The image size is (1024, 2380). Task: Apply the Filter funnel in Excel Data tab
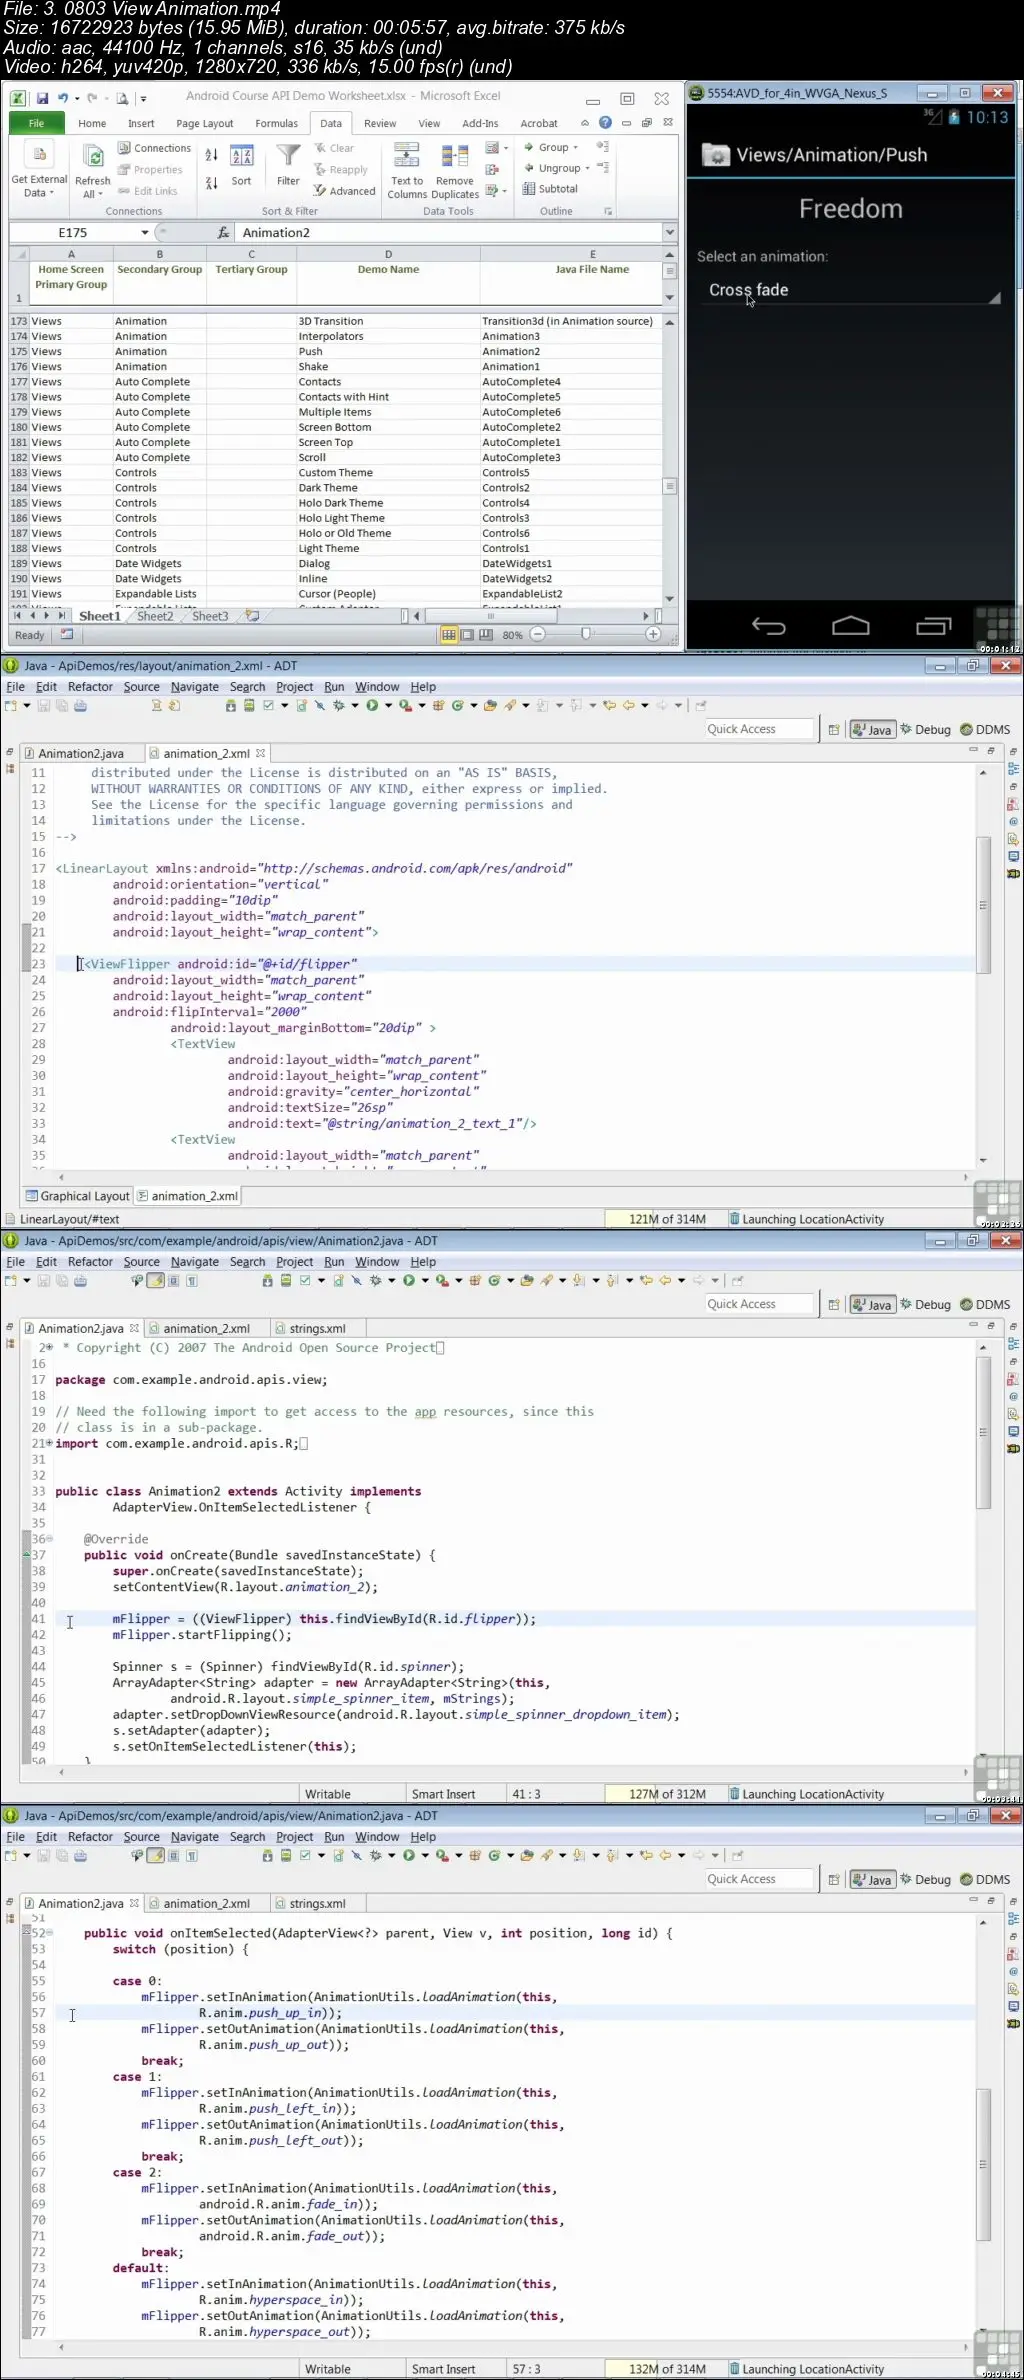click(x=288, y=166)
